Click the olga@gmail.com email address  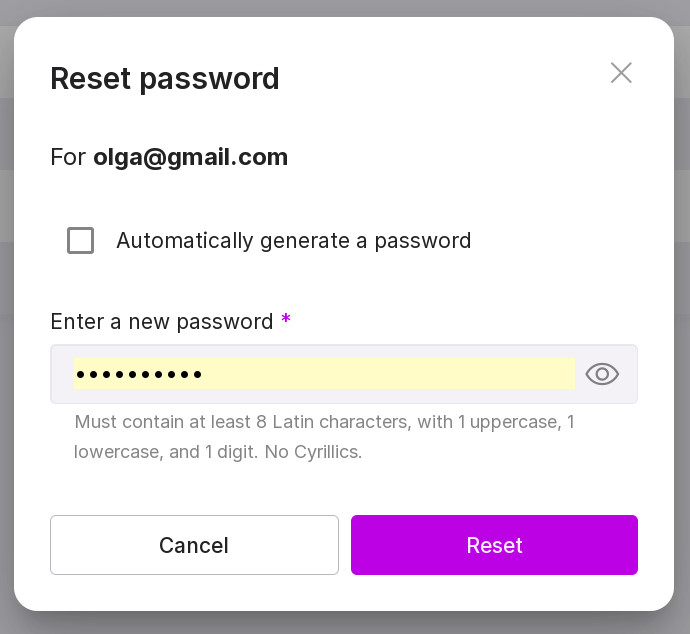[x=190, y=157]
